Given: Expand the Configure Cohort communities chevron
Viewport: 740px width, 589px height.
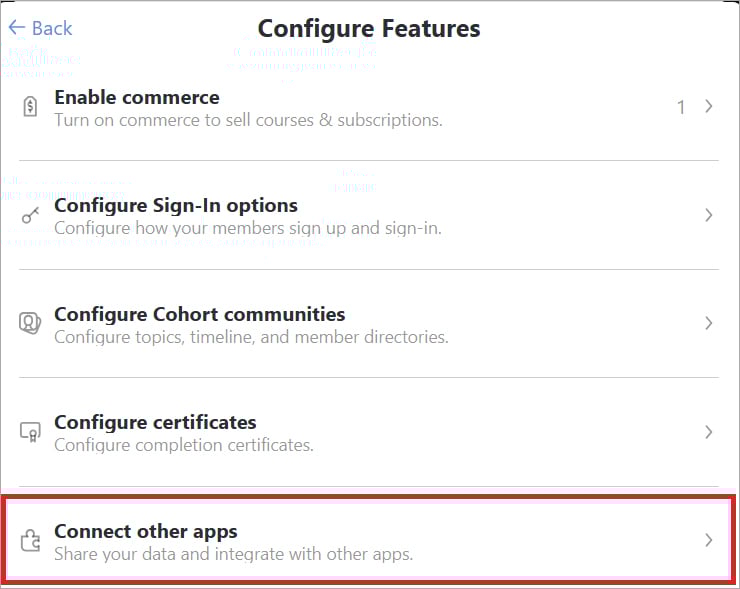Looking at the screenshot, I should coord(708,323).
